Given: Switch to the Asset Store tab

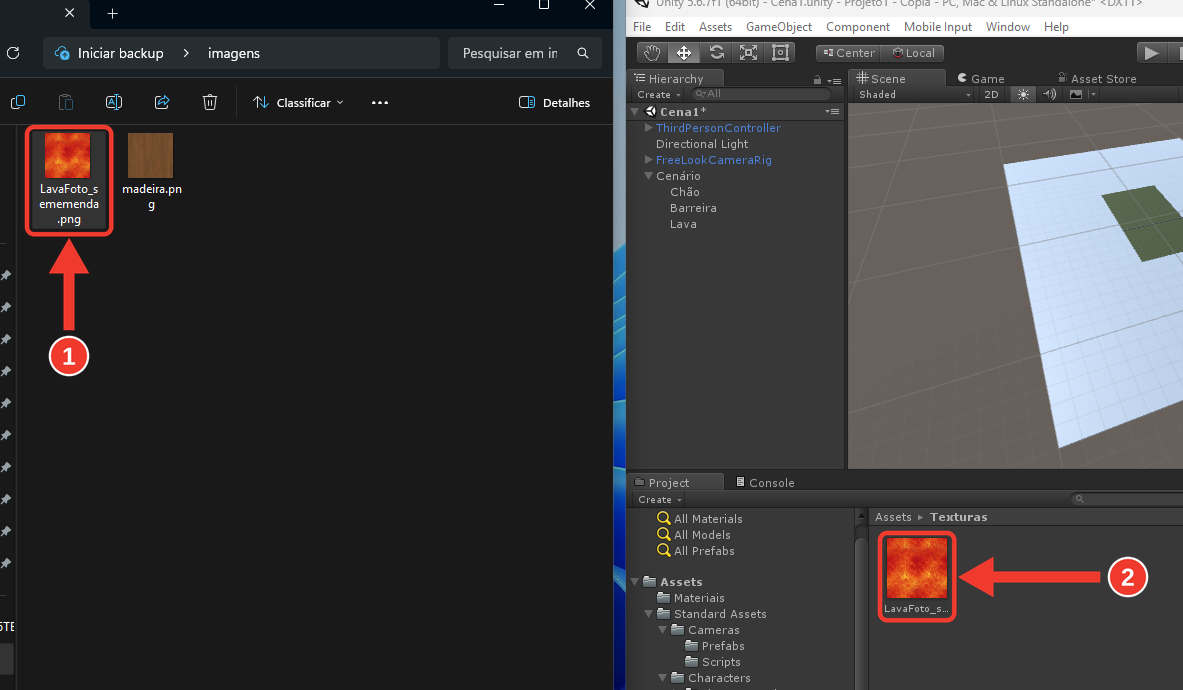Looking at the screenshot, I should 1097,78.
